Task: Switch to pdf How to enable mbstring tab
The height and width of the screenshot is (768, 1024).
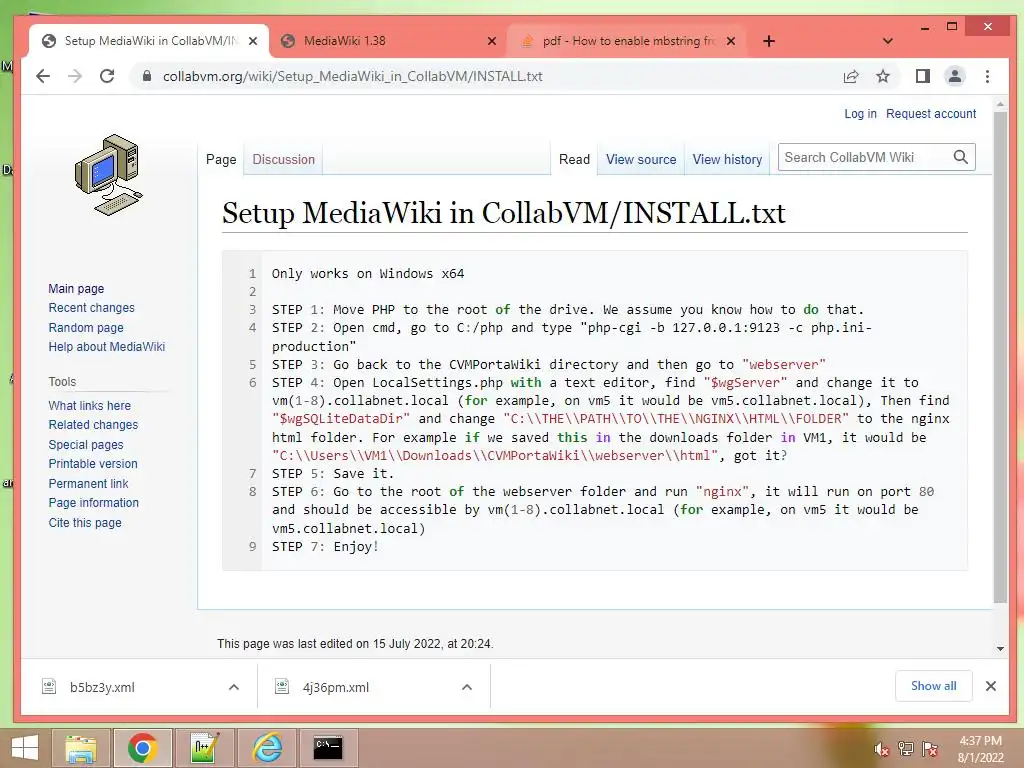Action: 628,41
